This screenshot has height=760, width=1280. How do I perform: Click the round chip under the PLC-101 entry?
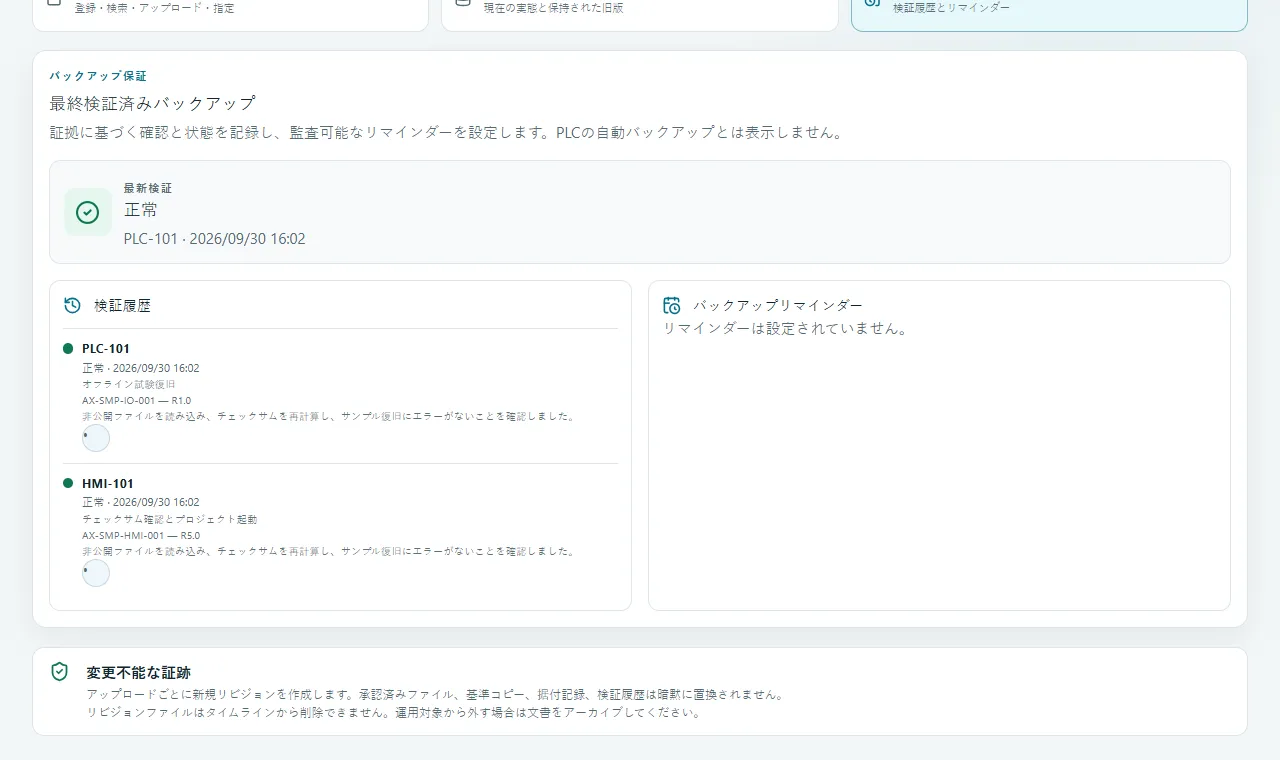[x=96, y=438]
